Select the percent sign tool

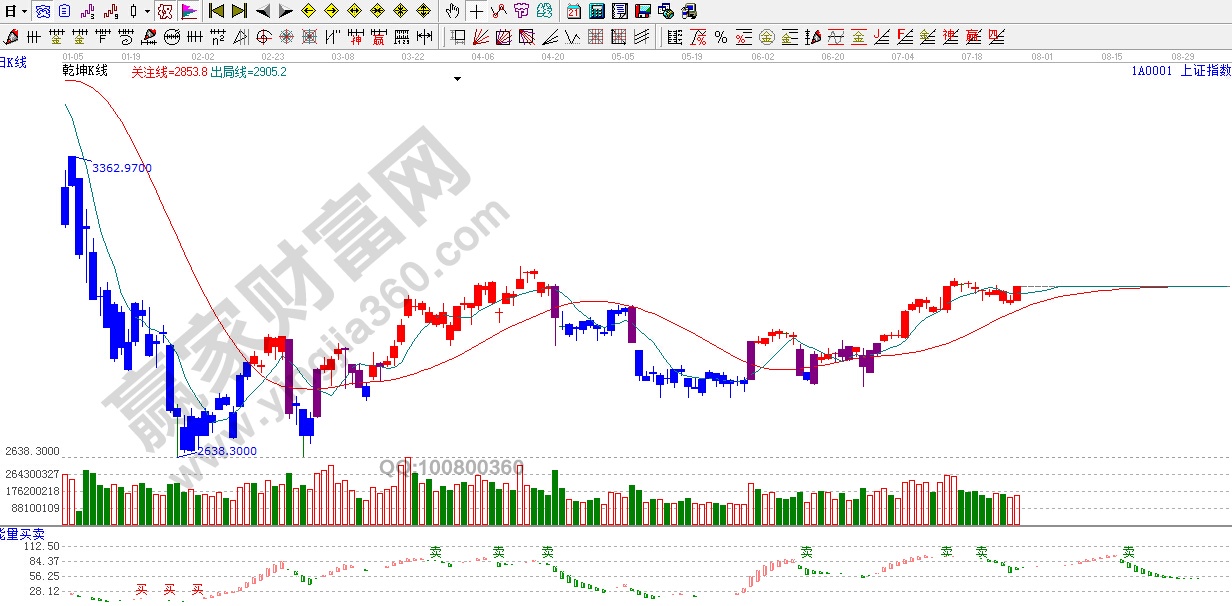pyautogui.click(x=720, y=37)
